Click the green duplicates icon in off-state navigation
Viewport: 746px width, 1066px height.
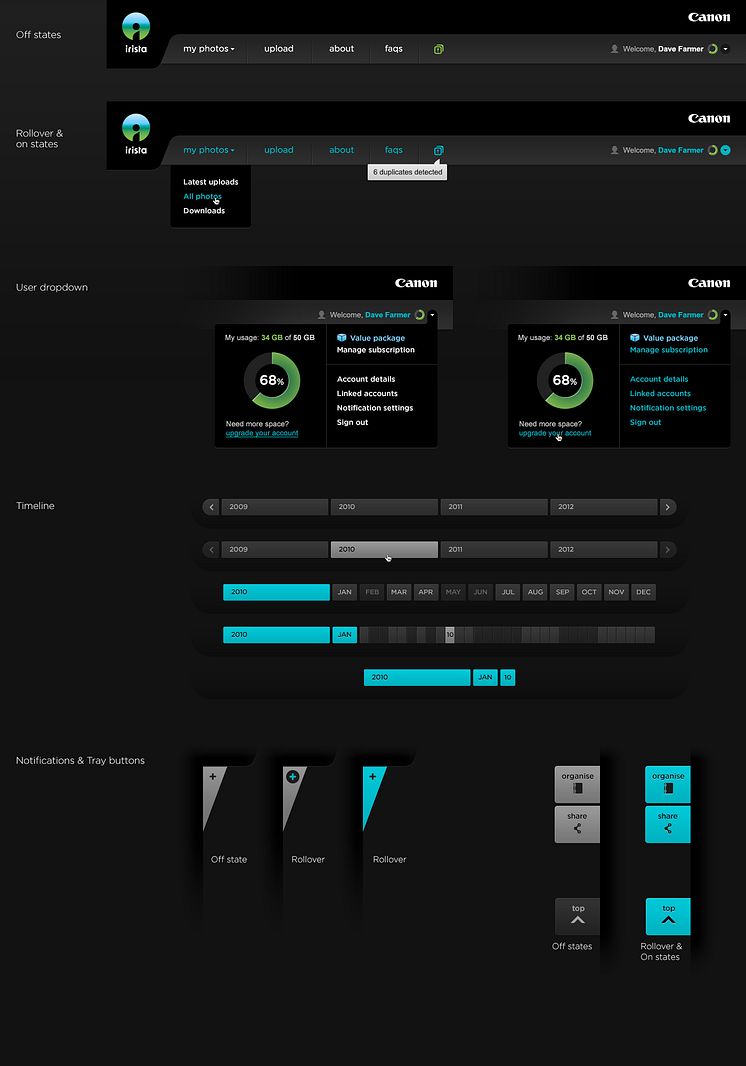coord(439,49)
